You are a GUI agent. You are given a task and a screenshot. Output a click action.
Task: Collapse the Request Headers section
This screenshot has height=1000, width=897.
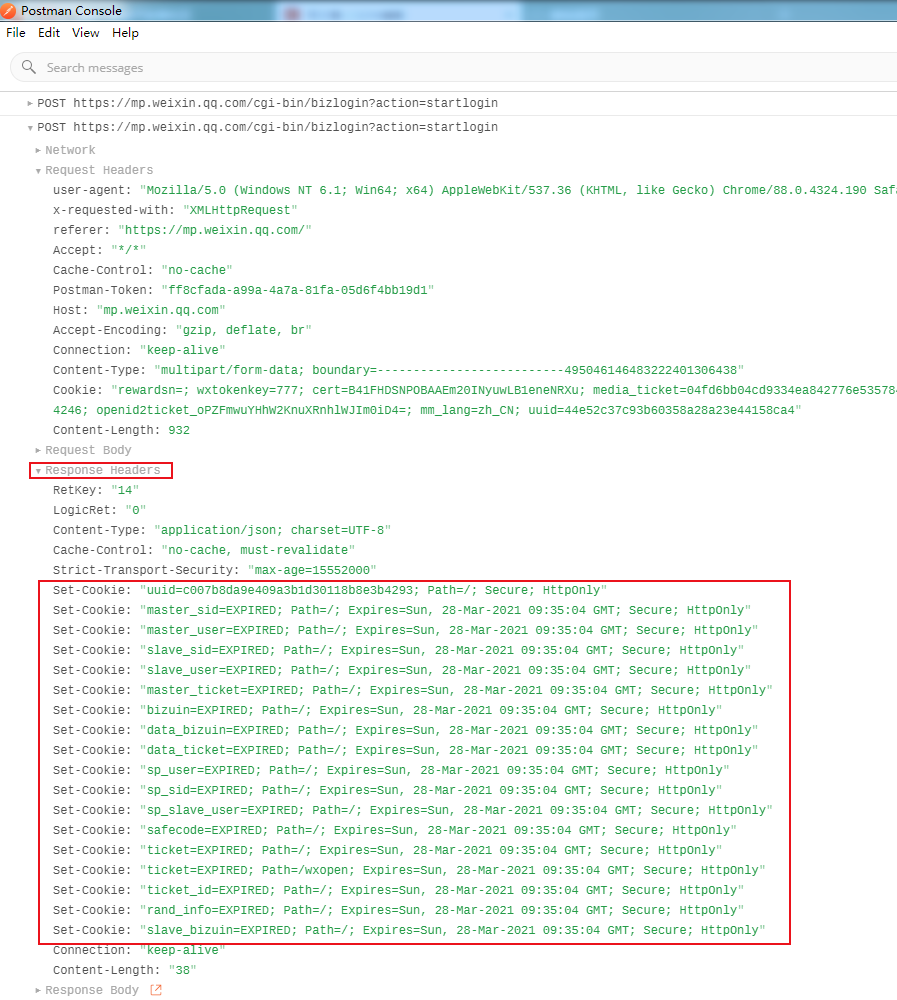tap(38, 171)
